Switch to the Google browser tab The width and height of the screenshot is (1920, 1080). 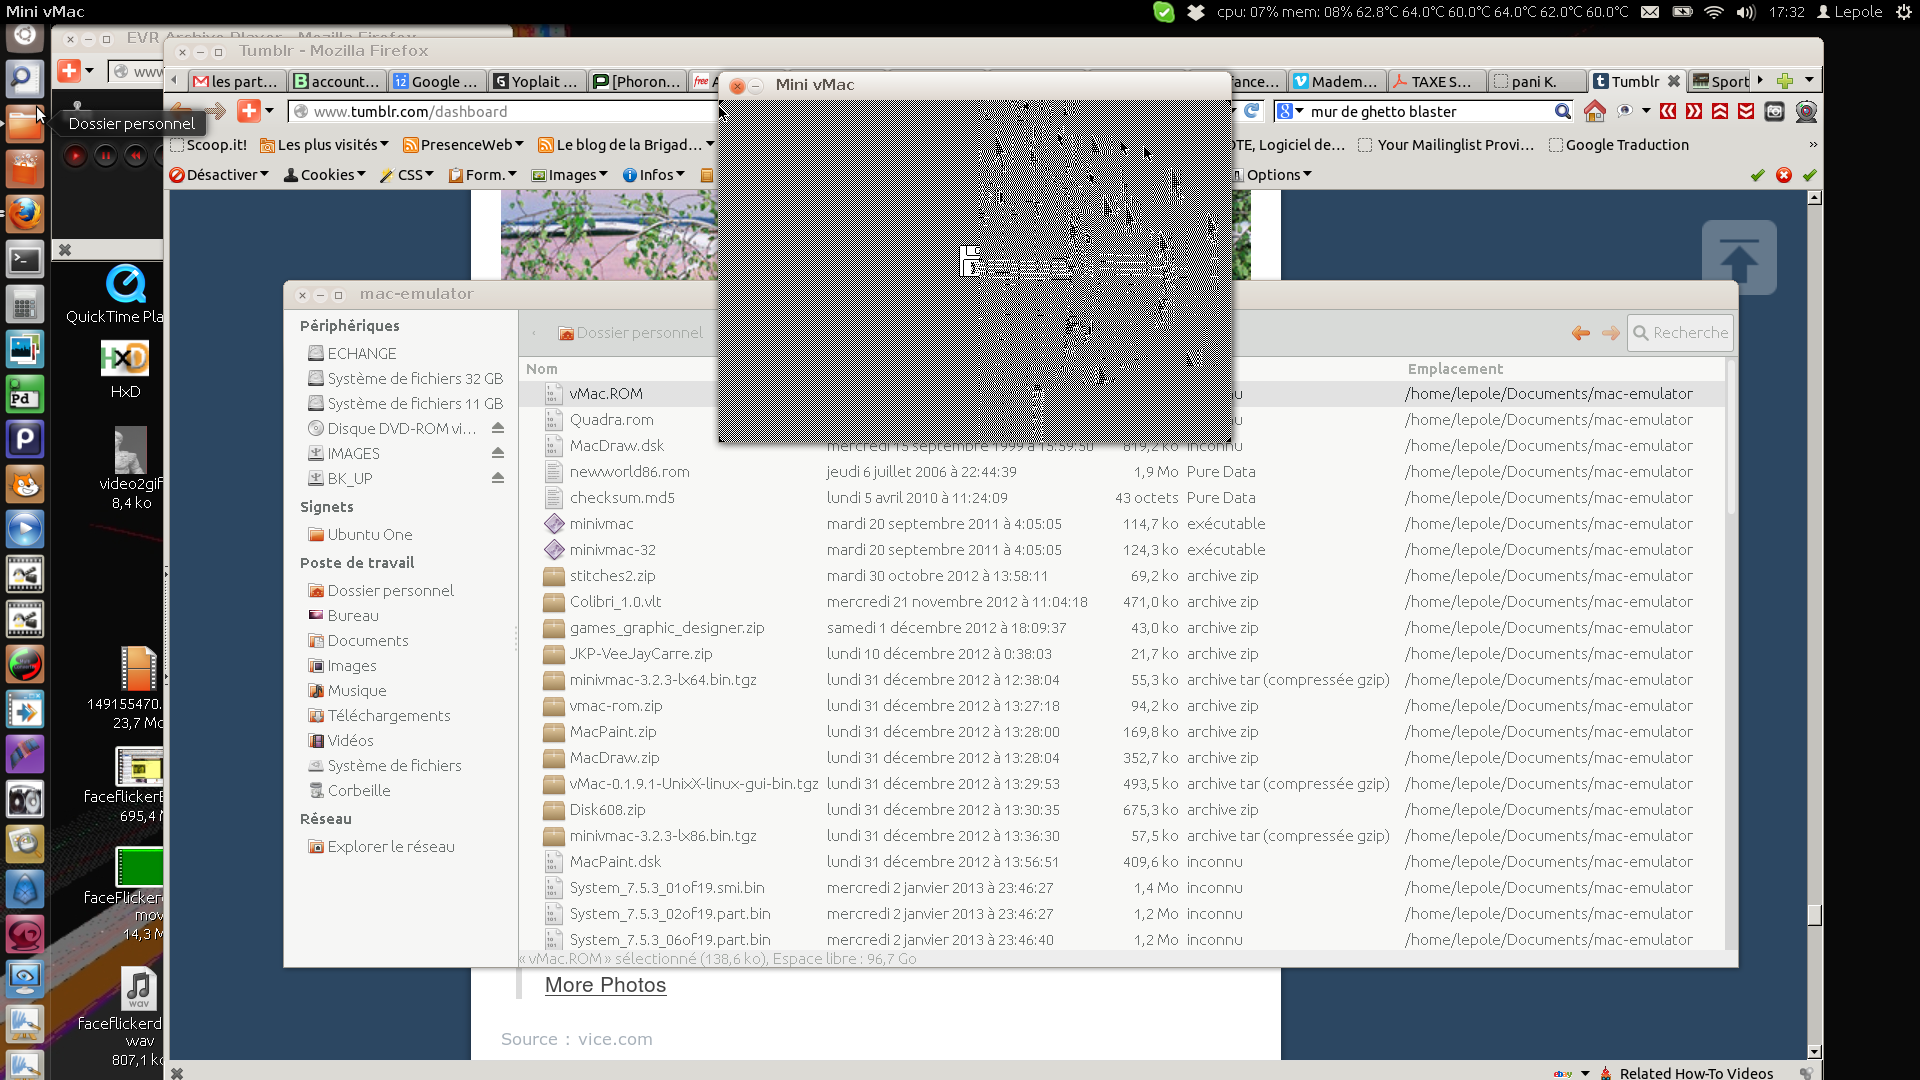coord(436,82)
